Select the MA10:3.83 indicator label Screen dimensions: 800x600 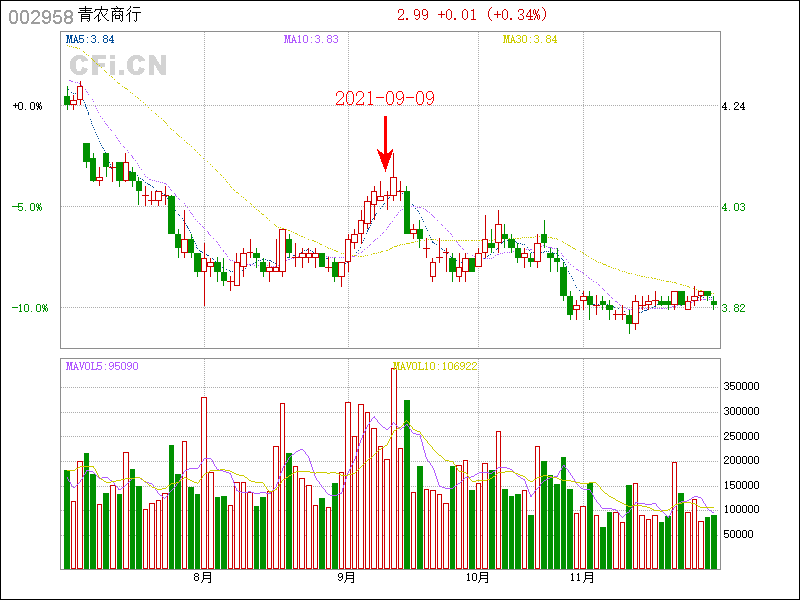[311, 39]
